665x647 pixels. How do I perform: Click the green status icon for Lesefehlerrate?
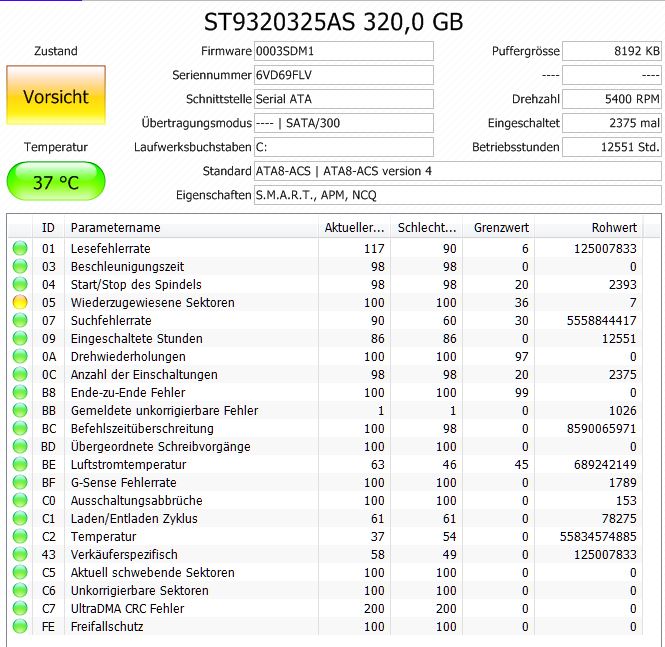point(20,248)
